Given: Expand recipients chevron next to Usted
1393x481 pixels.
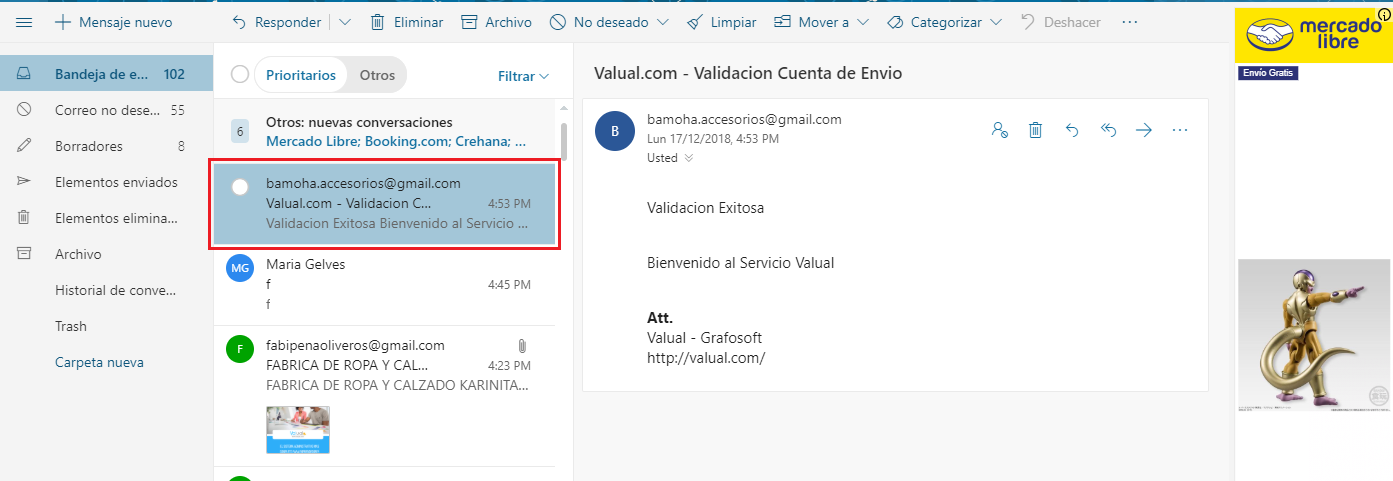Looking at the screenshot, I should 688,158.
